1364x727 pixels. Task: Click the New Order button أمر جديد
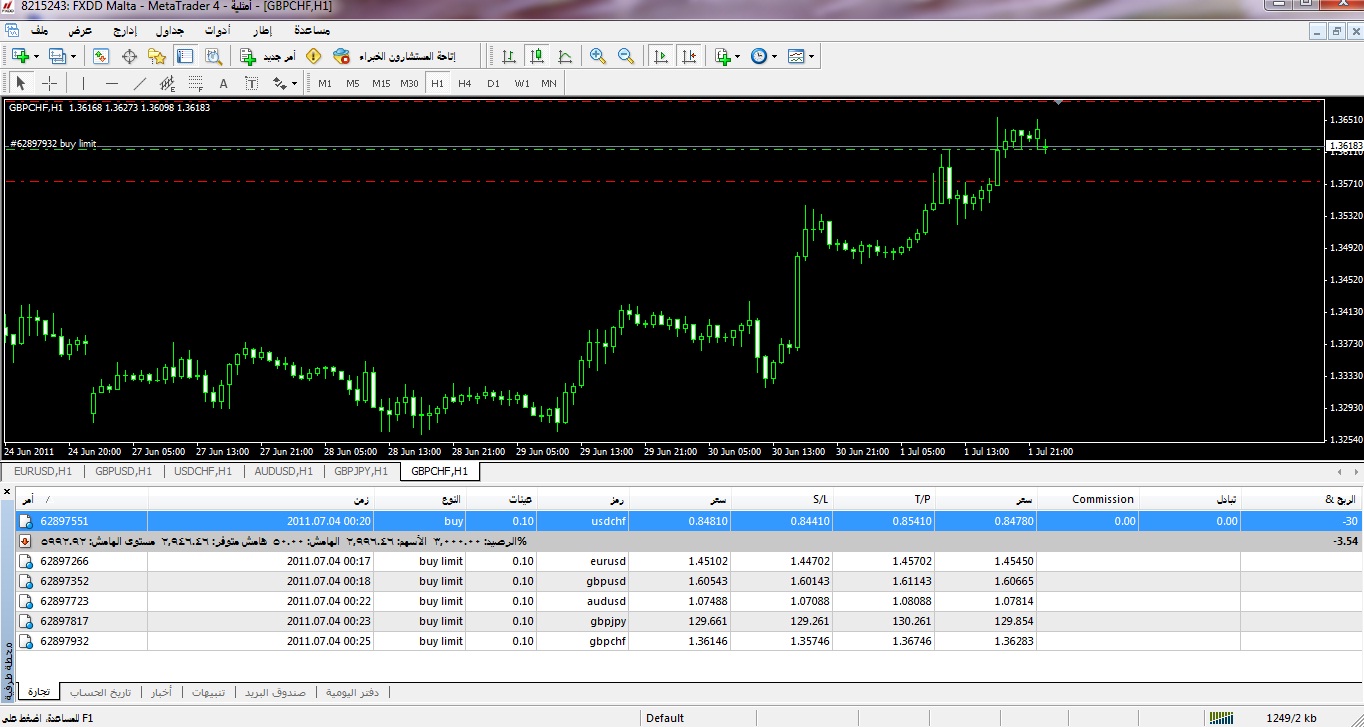pyautogui.click(x=268, y=57)
